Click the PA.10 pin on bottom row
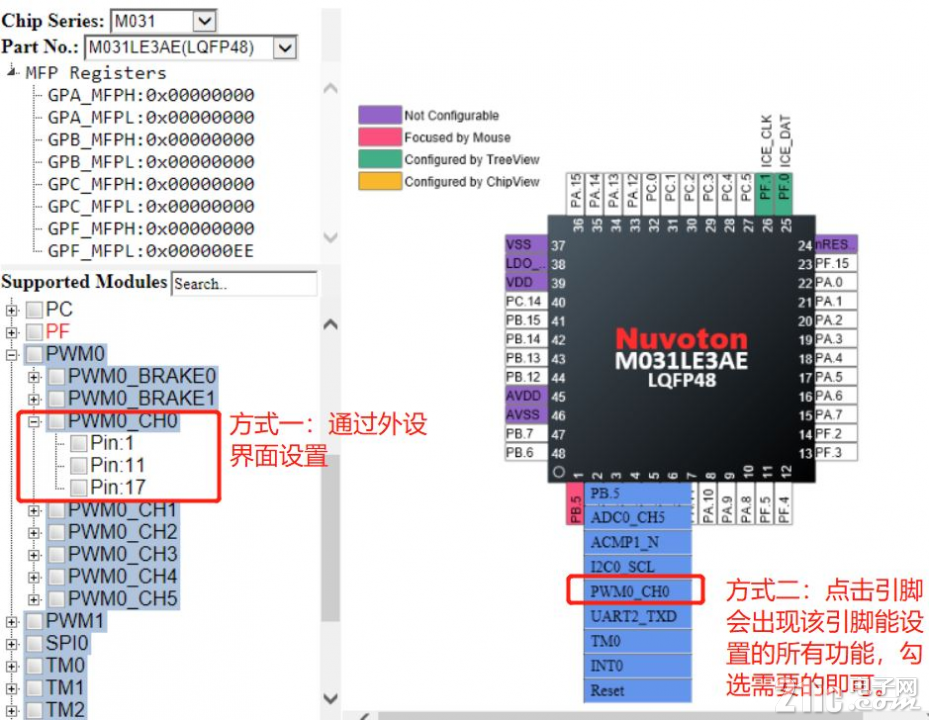 coord(708,504)
